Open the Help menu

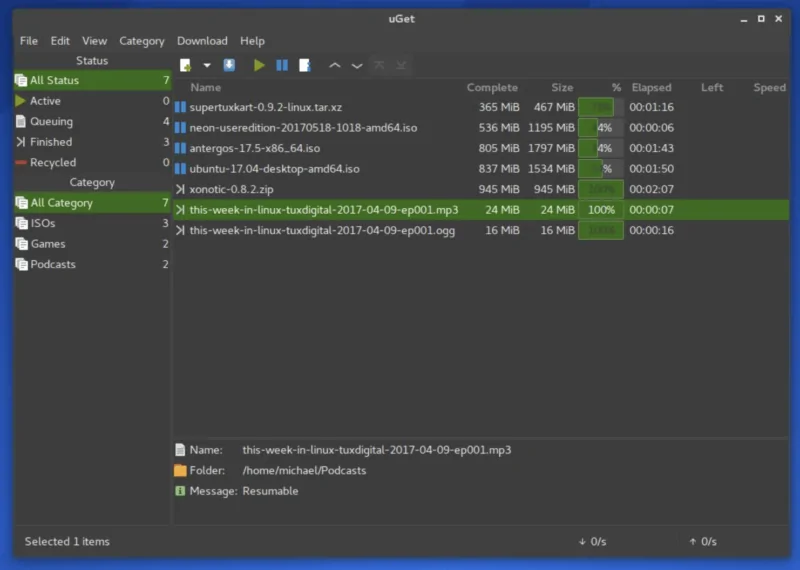pyautogui.click(x=252, y=41)
